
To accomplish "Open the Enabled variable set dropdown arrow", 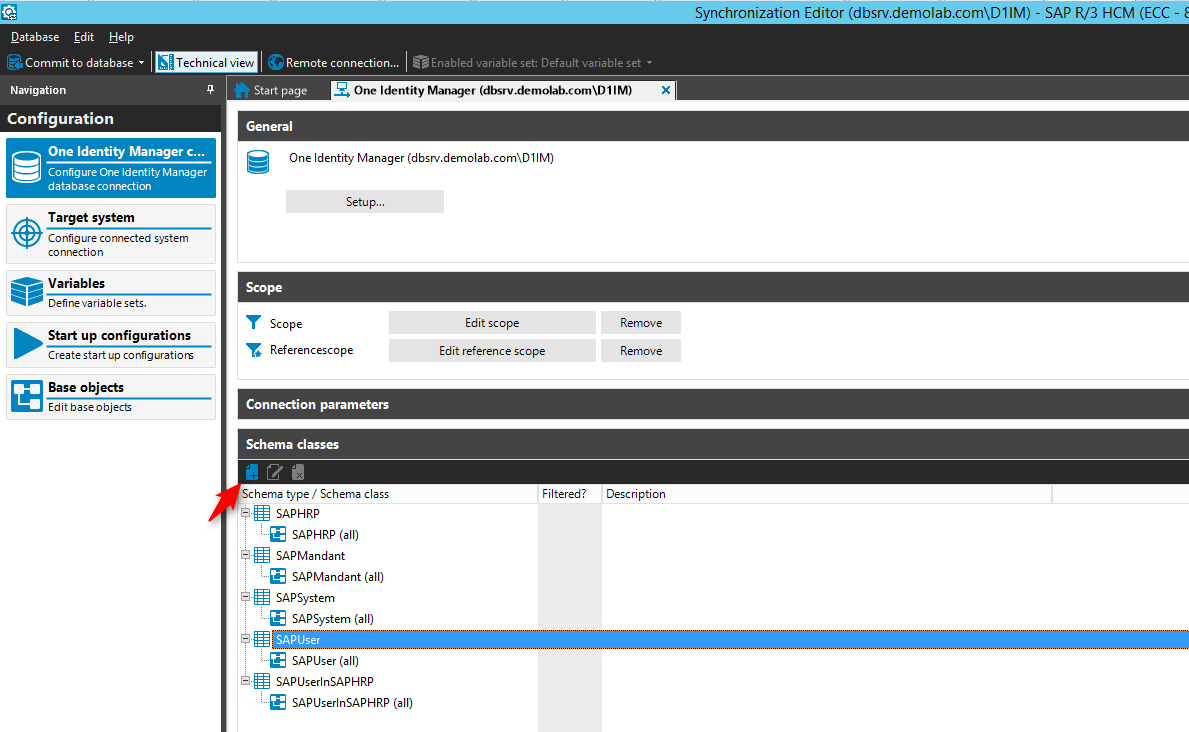I will (649, 63).
